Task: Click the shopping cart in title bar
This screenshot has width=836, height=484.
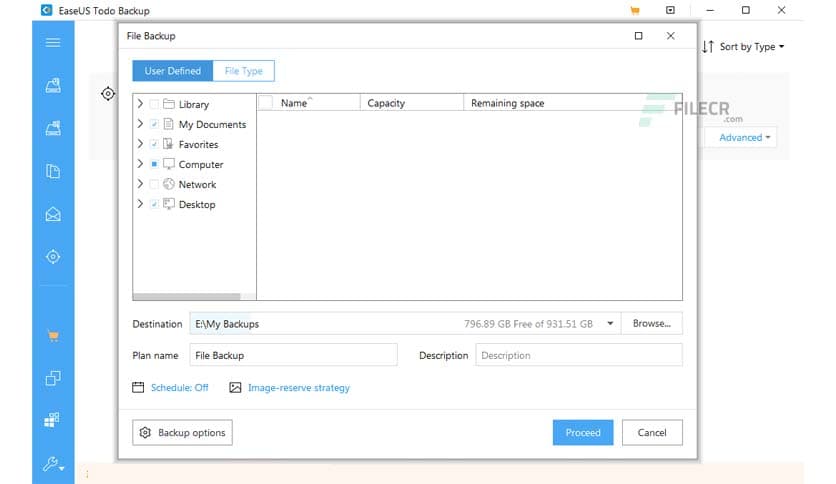Action: [634, 10]
